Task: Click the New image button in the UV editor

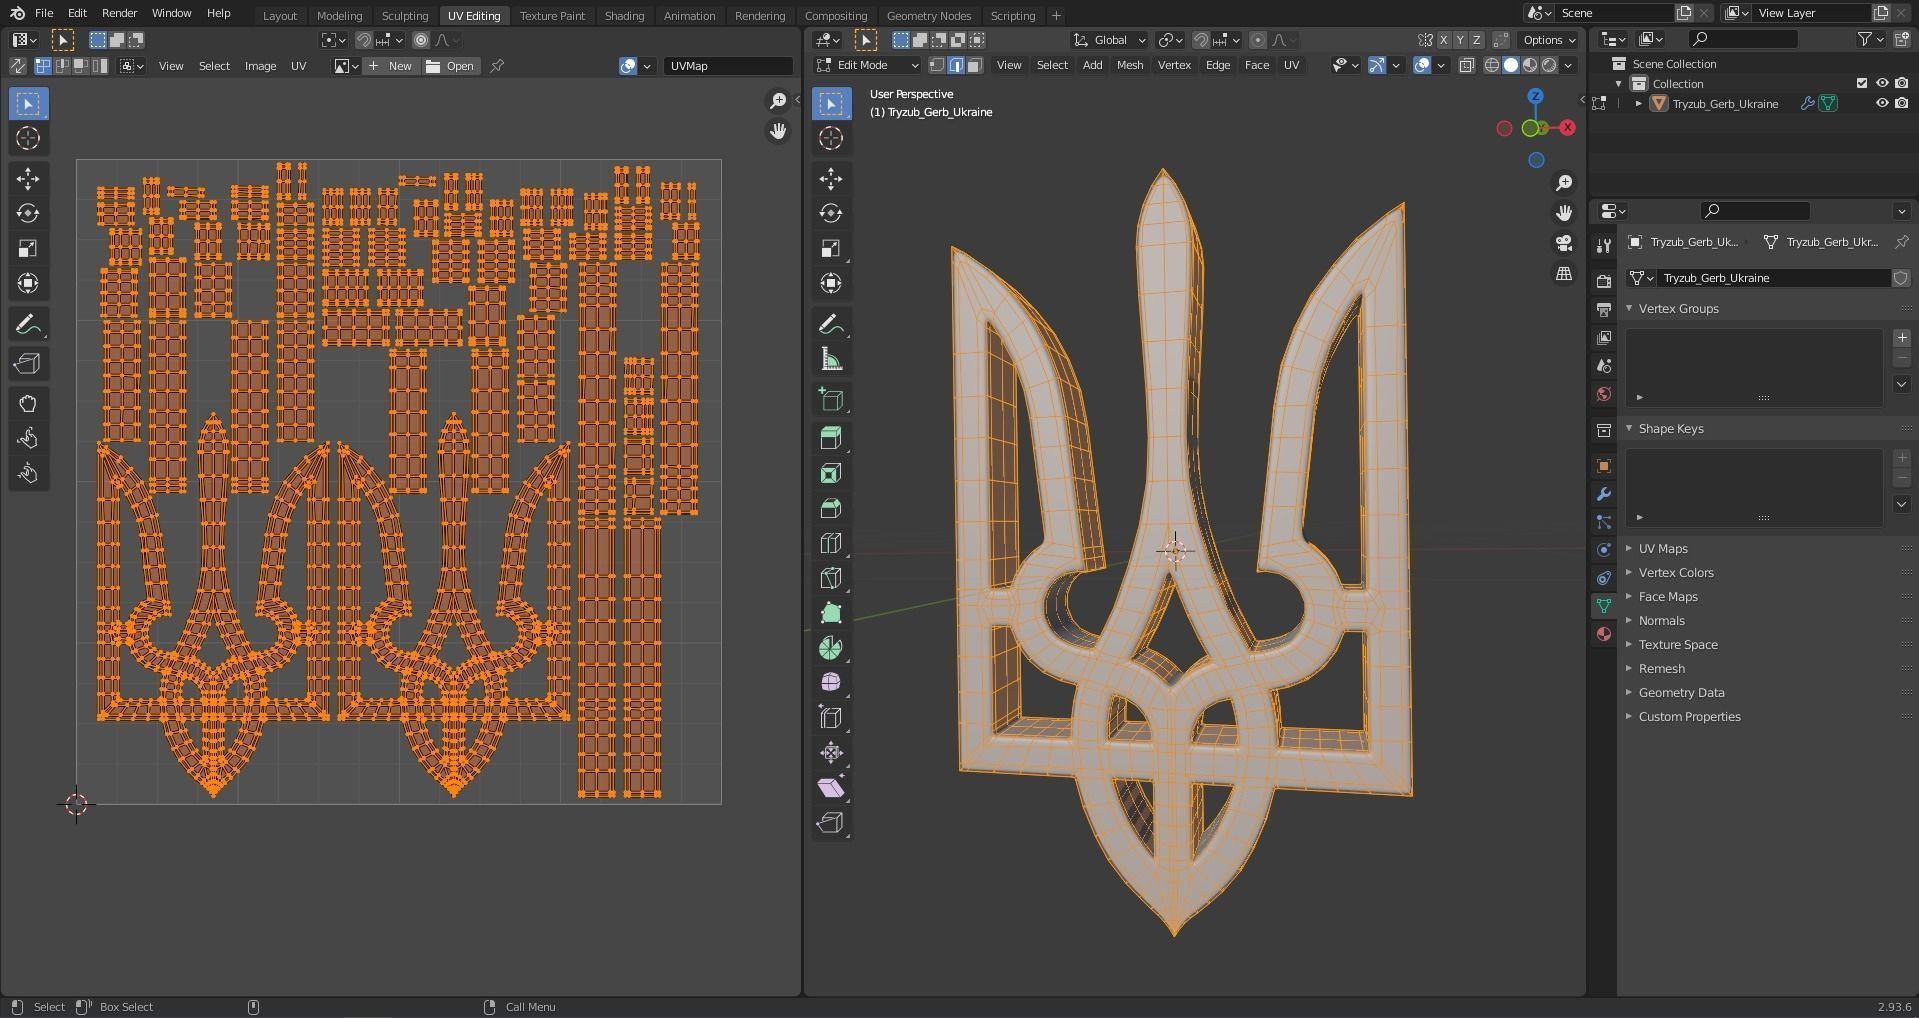Action: click(391, 65)
